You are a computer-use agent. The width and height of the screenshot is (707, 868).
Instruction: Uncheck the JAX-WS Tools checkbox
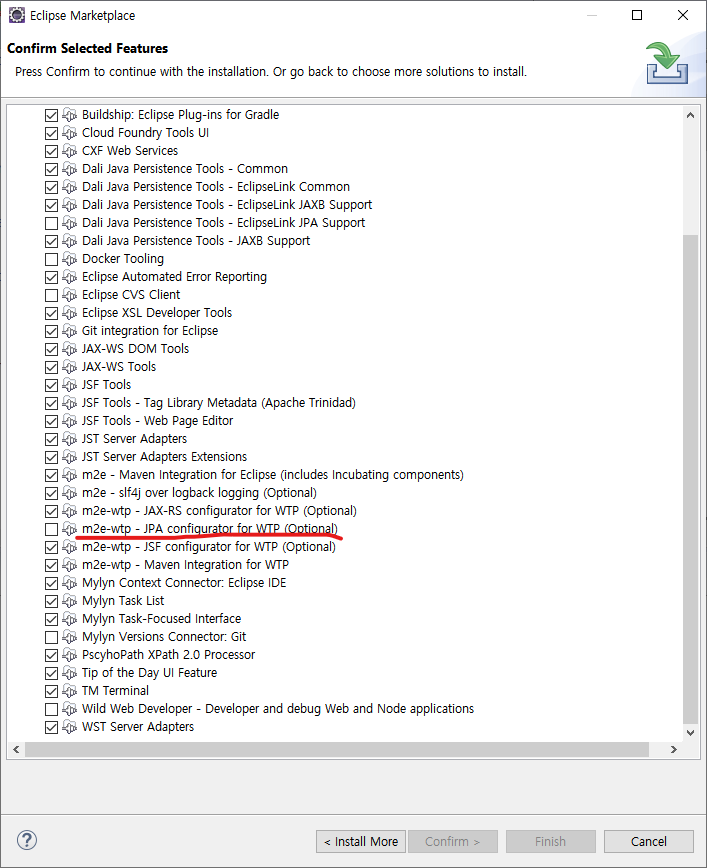coord(51,367)
